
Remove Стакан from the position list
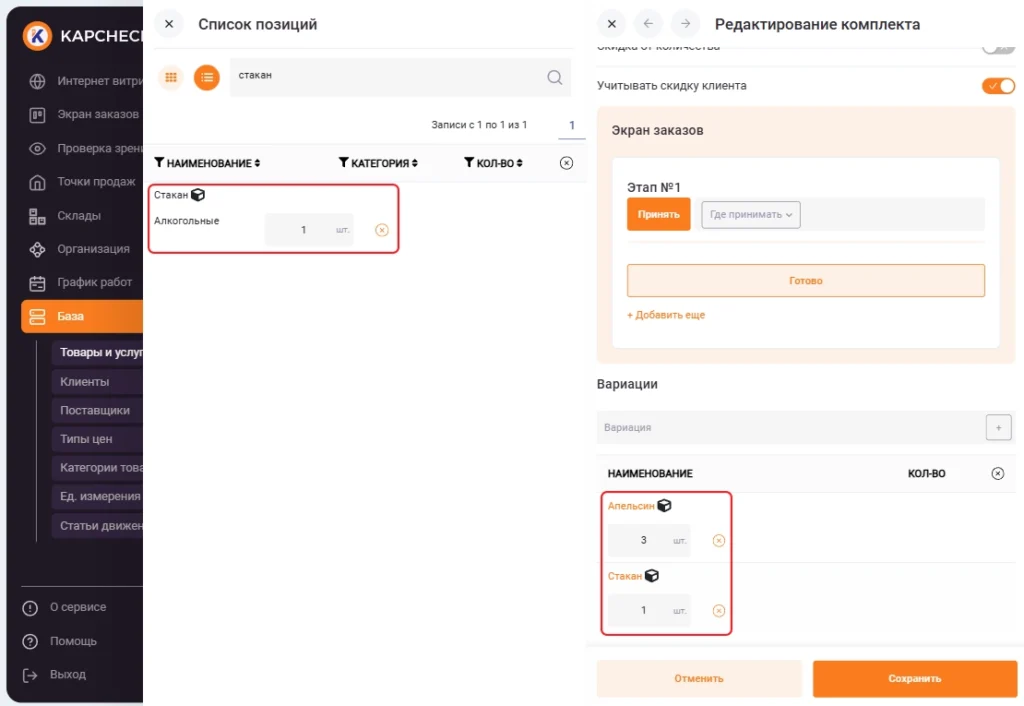(x=381, y=230)
